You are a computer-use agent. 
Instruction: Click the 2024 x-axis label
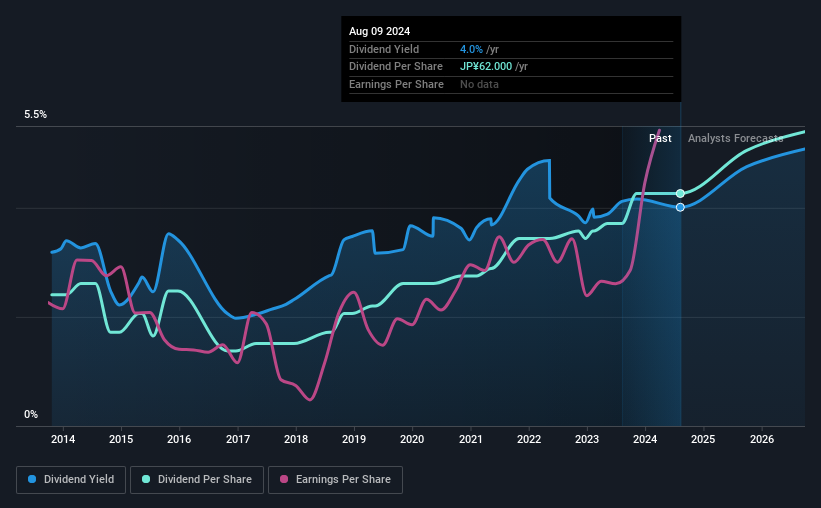[645, 439]
